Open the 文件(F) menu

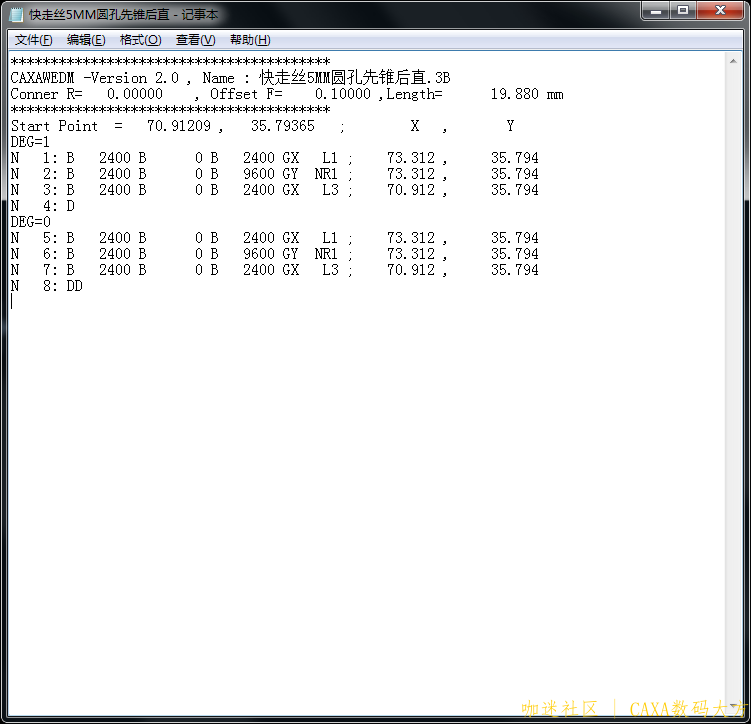33,40
